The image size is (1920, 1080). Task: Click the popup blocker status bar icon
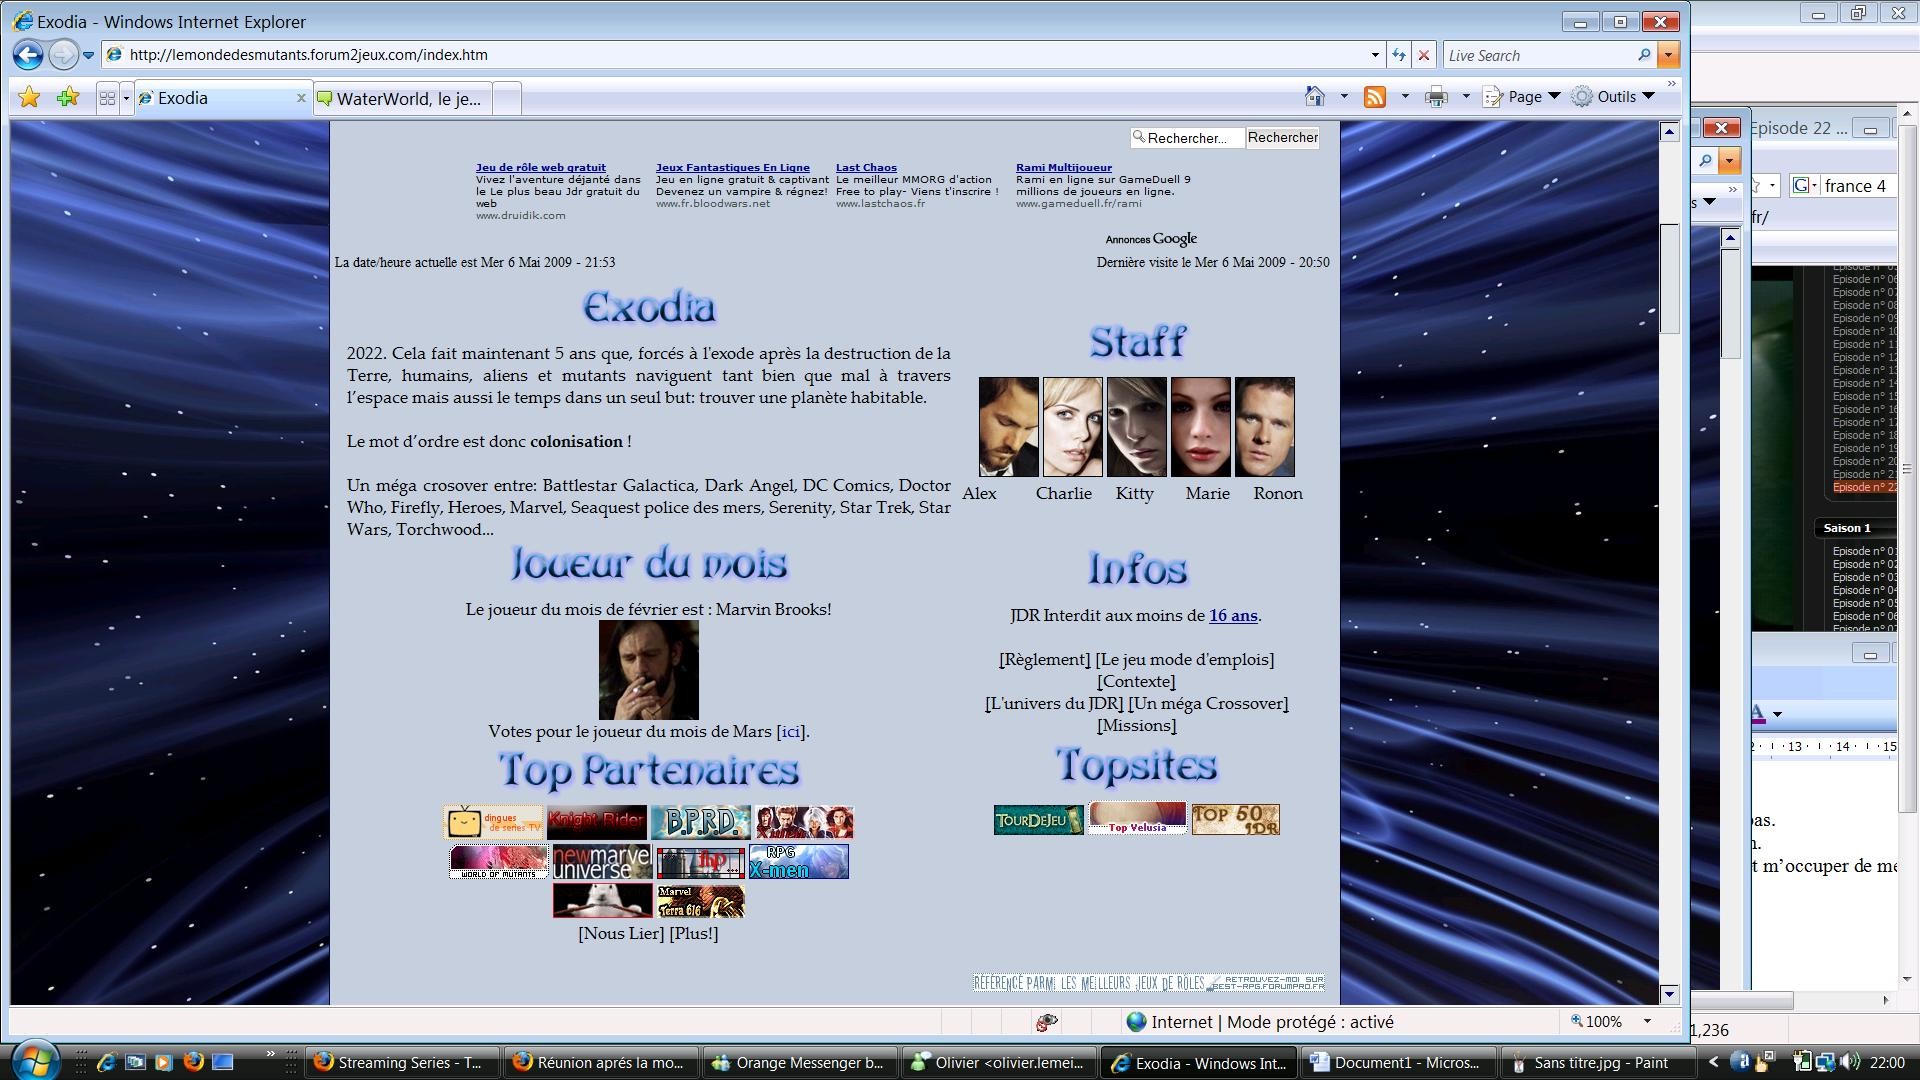(x=1047, y=1022)
